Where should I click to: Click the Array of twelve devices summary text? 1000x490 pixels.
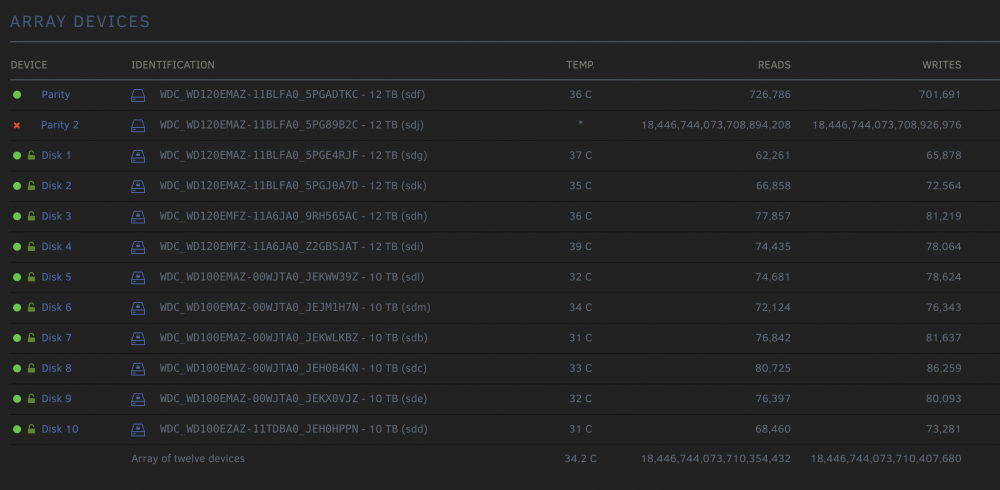(188, 459)
